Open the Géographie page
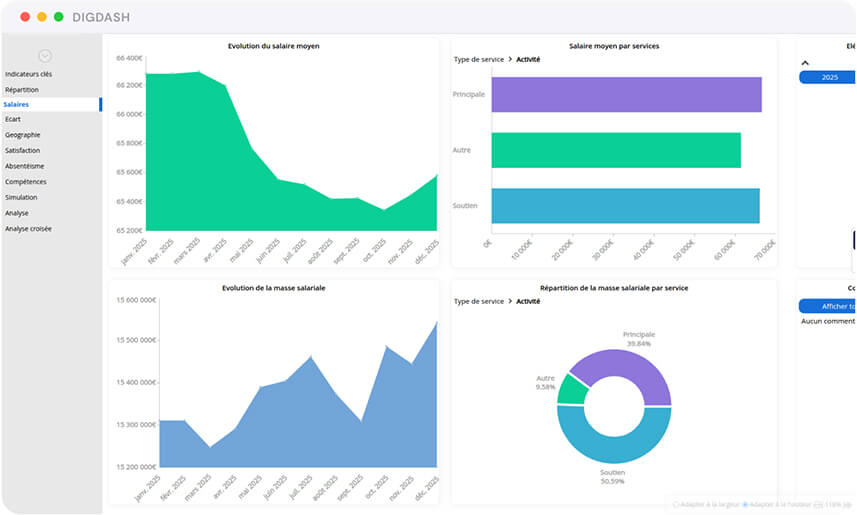 22,134
